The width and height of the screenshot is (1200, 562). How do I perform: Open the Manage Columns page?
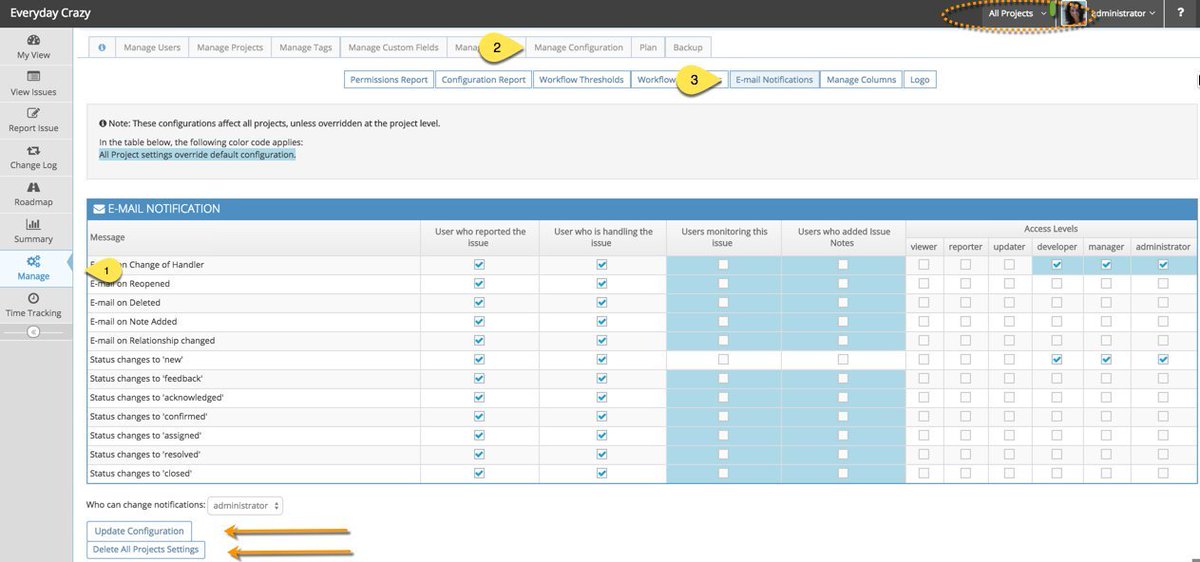click(861, 79)
